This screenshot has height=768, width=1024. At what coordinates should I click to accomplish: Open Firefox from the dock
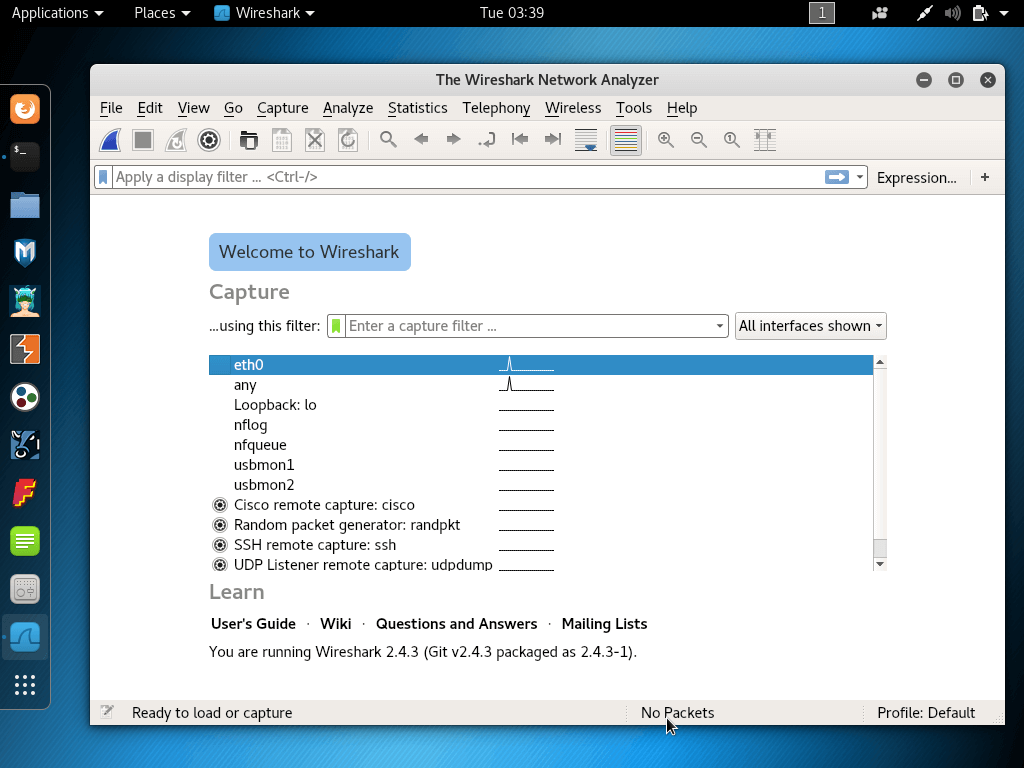(x=25, y=108)
